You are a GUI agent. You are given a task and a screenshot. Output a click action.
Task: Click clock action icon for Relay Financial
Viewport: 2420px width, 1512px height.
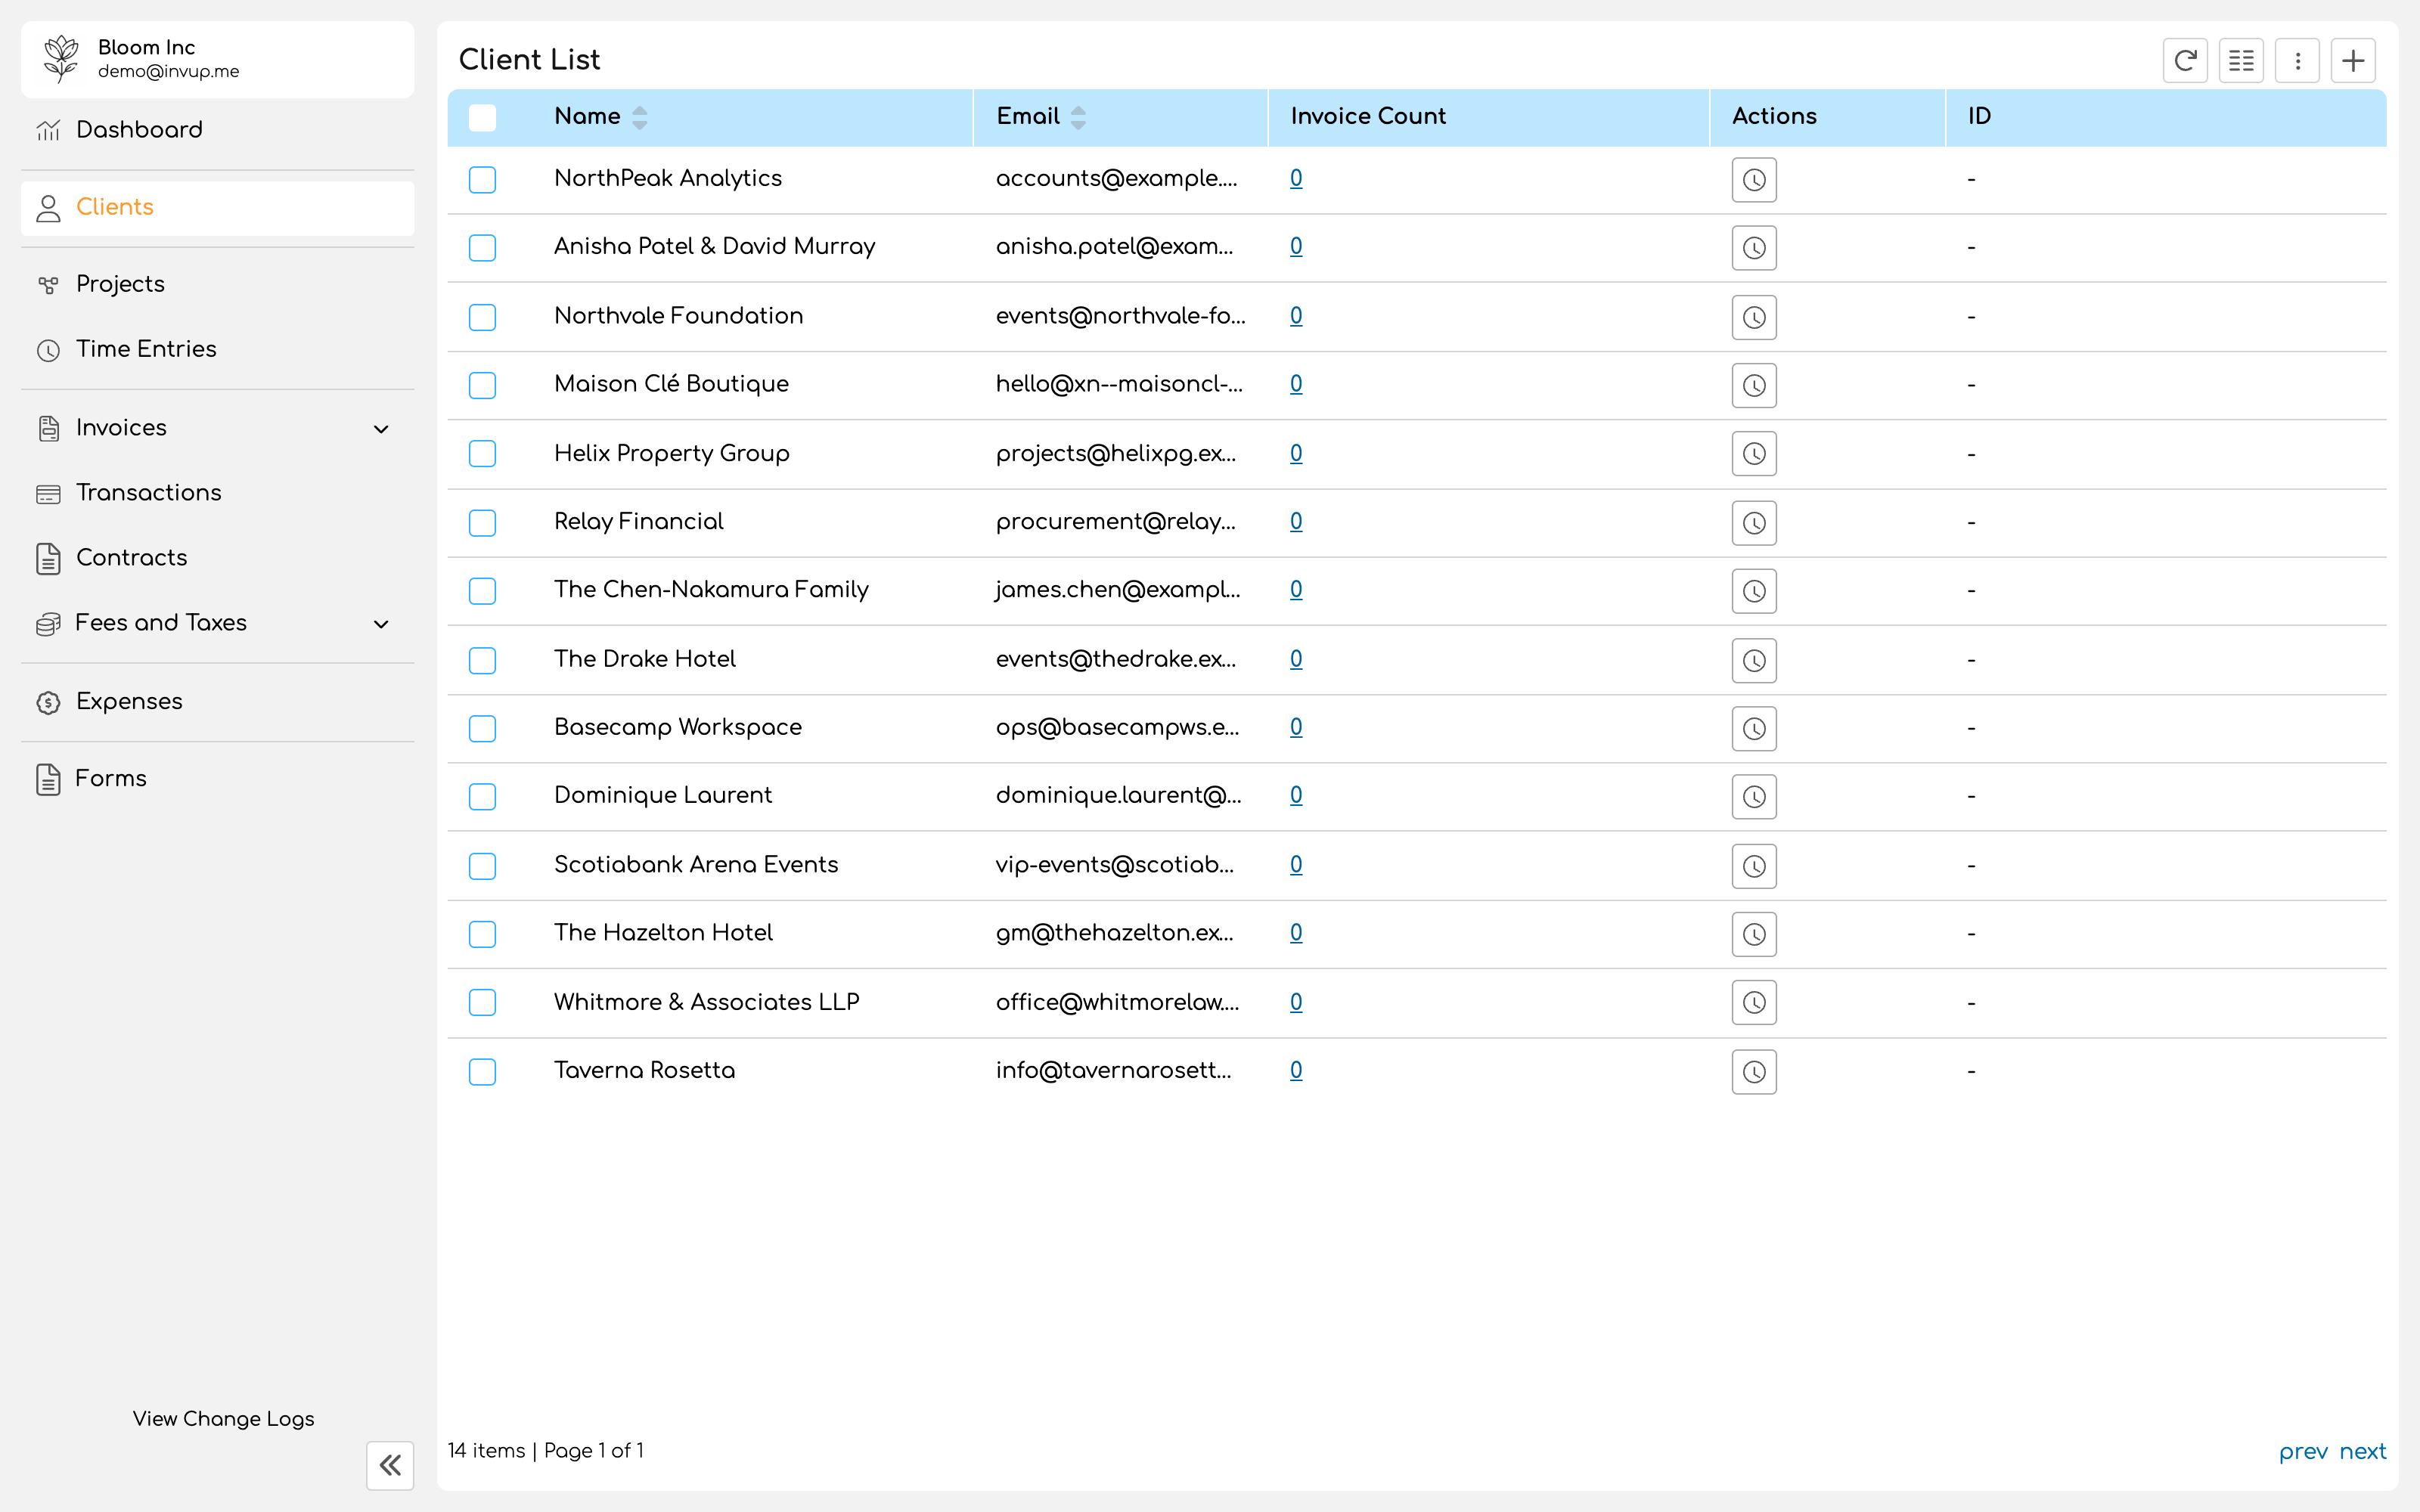[1754, 523]
